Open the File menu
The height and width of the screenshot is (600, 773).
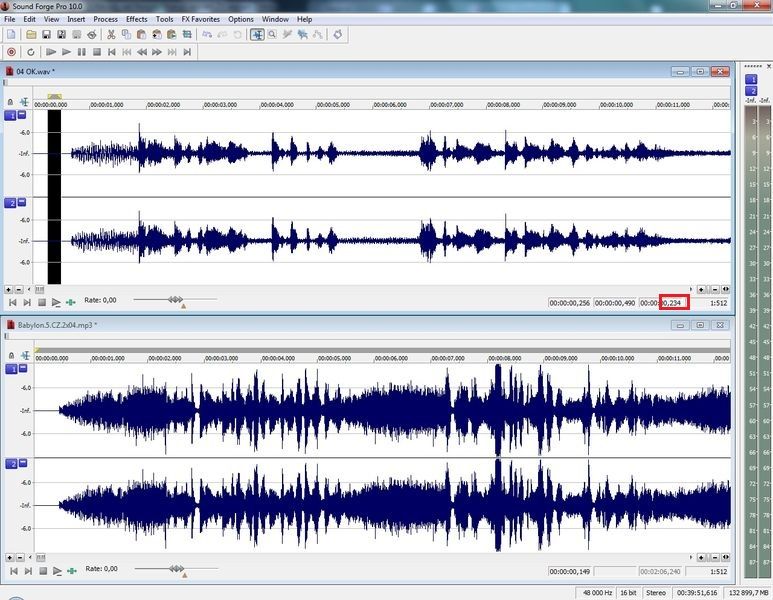9,19
